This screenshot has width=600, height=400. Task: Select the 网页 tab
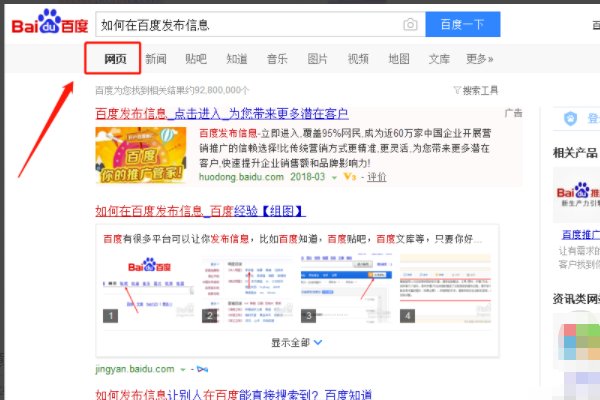(115, 59)
